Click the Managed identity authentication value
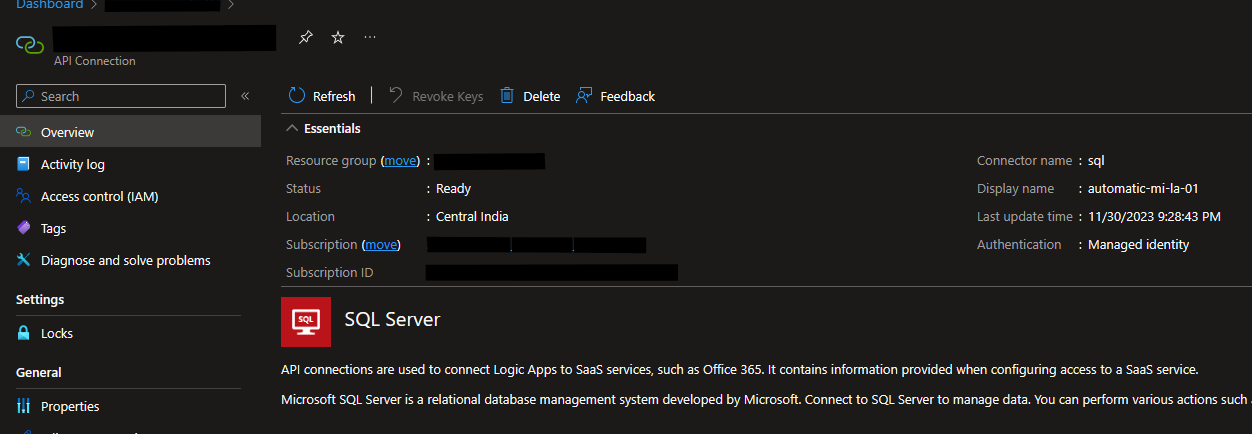This screenshot has height=434, width=1252. tap(1138, 245)
